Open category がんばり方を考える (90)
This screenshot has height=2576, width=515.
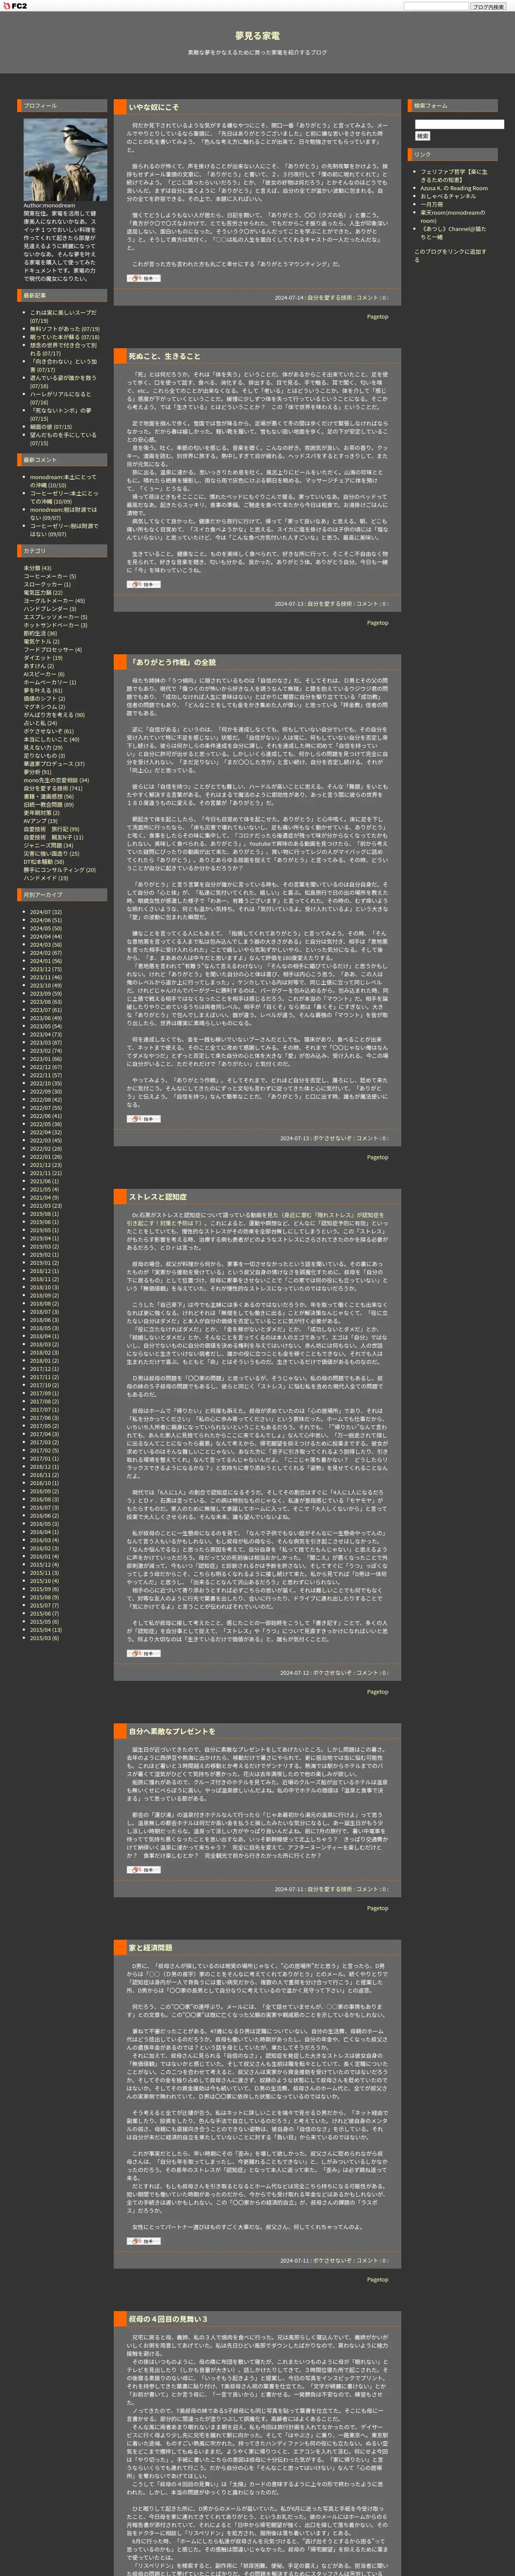(54, 715)
